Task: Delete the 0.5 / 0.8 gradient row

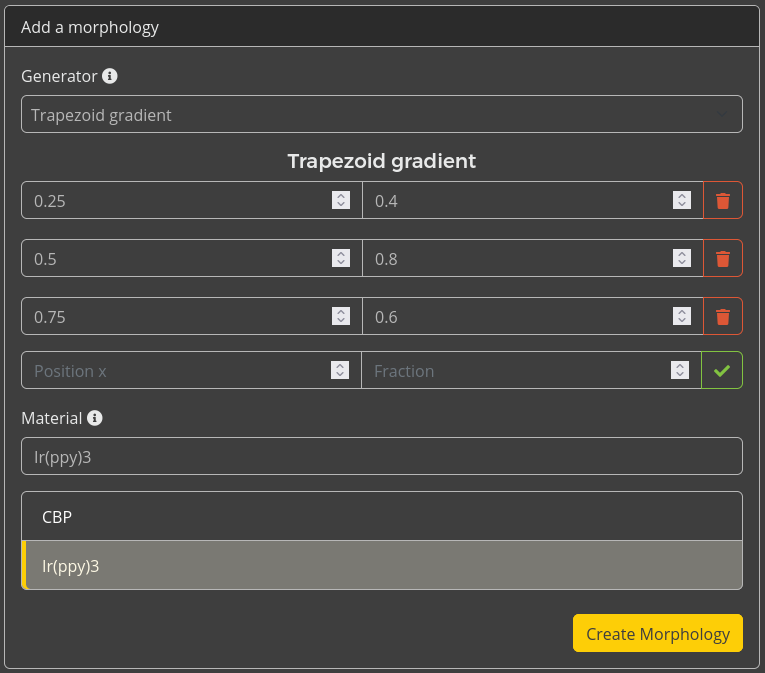Action: point(722,259)
